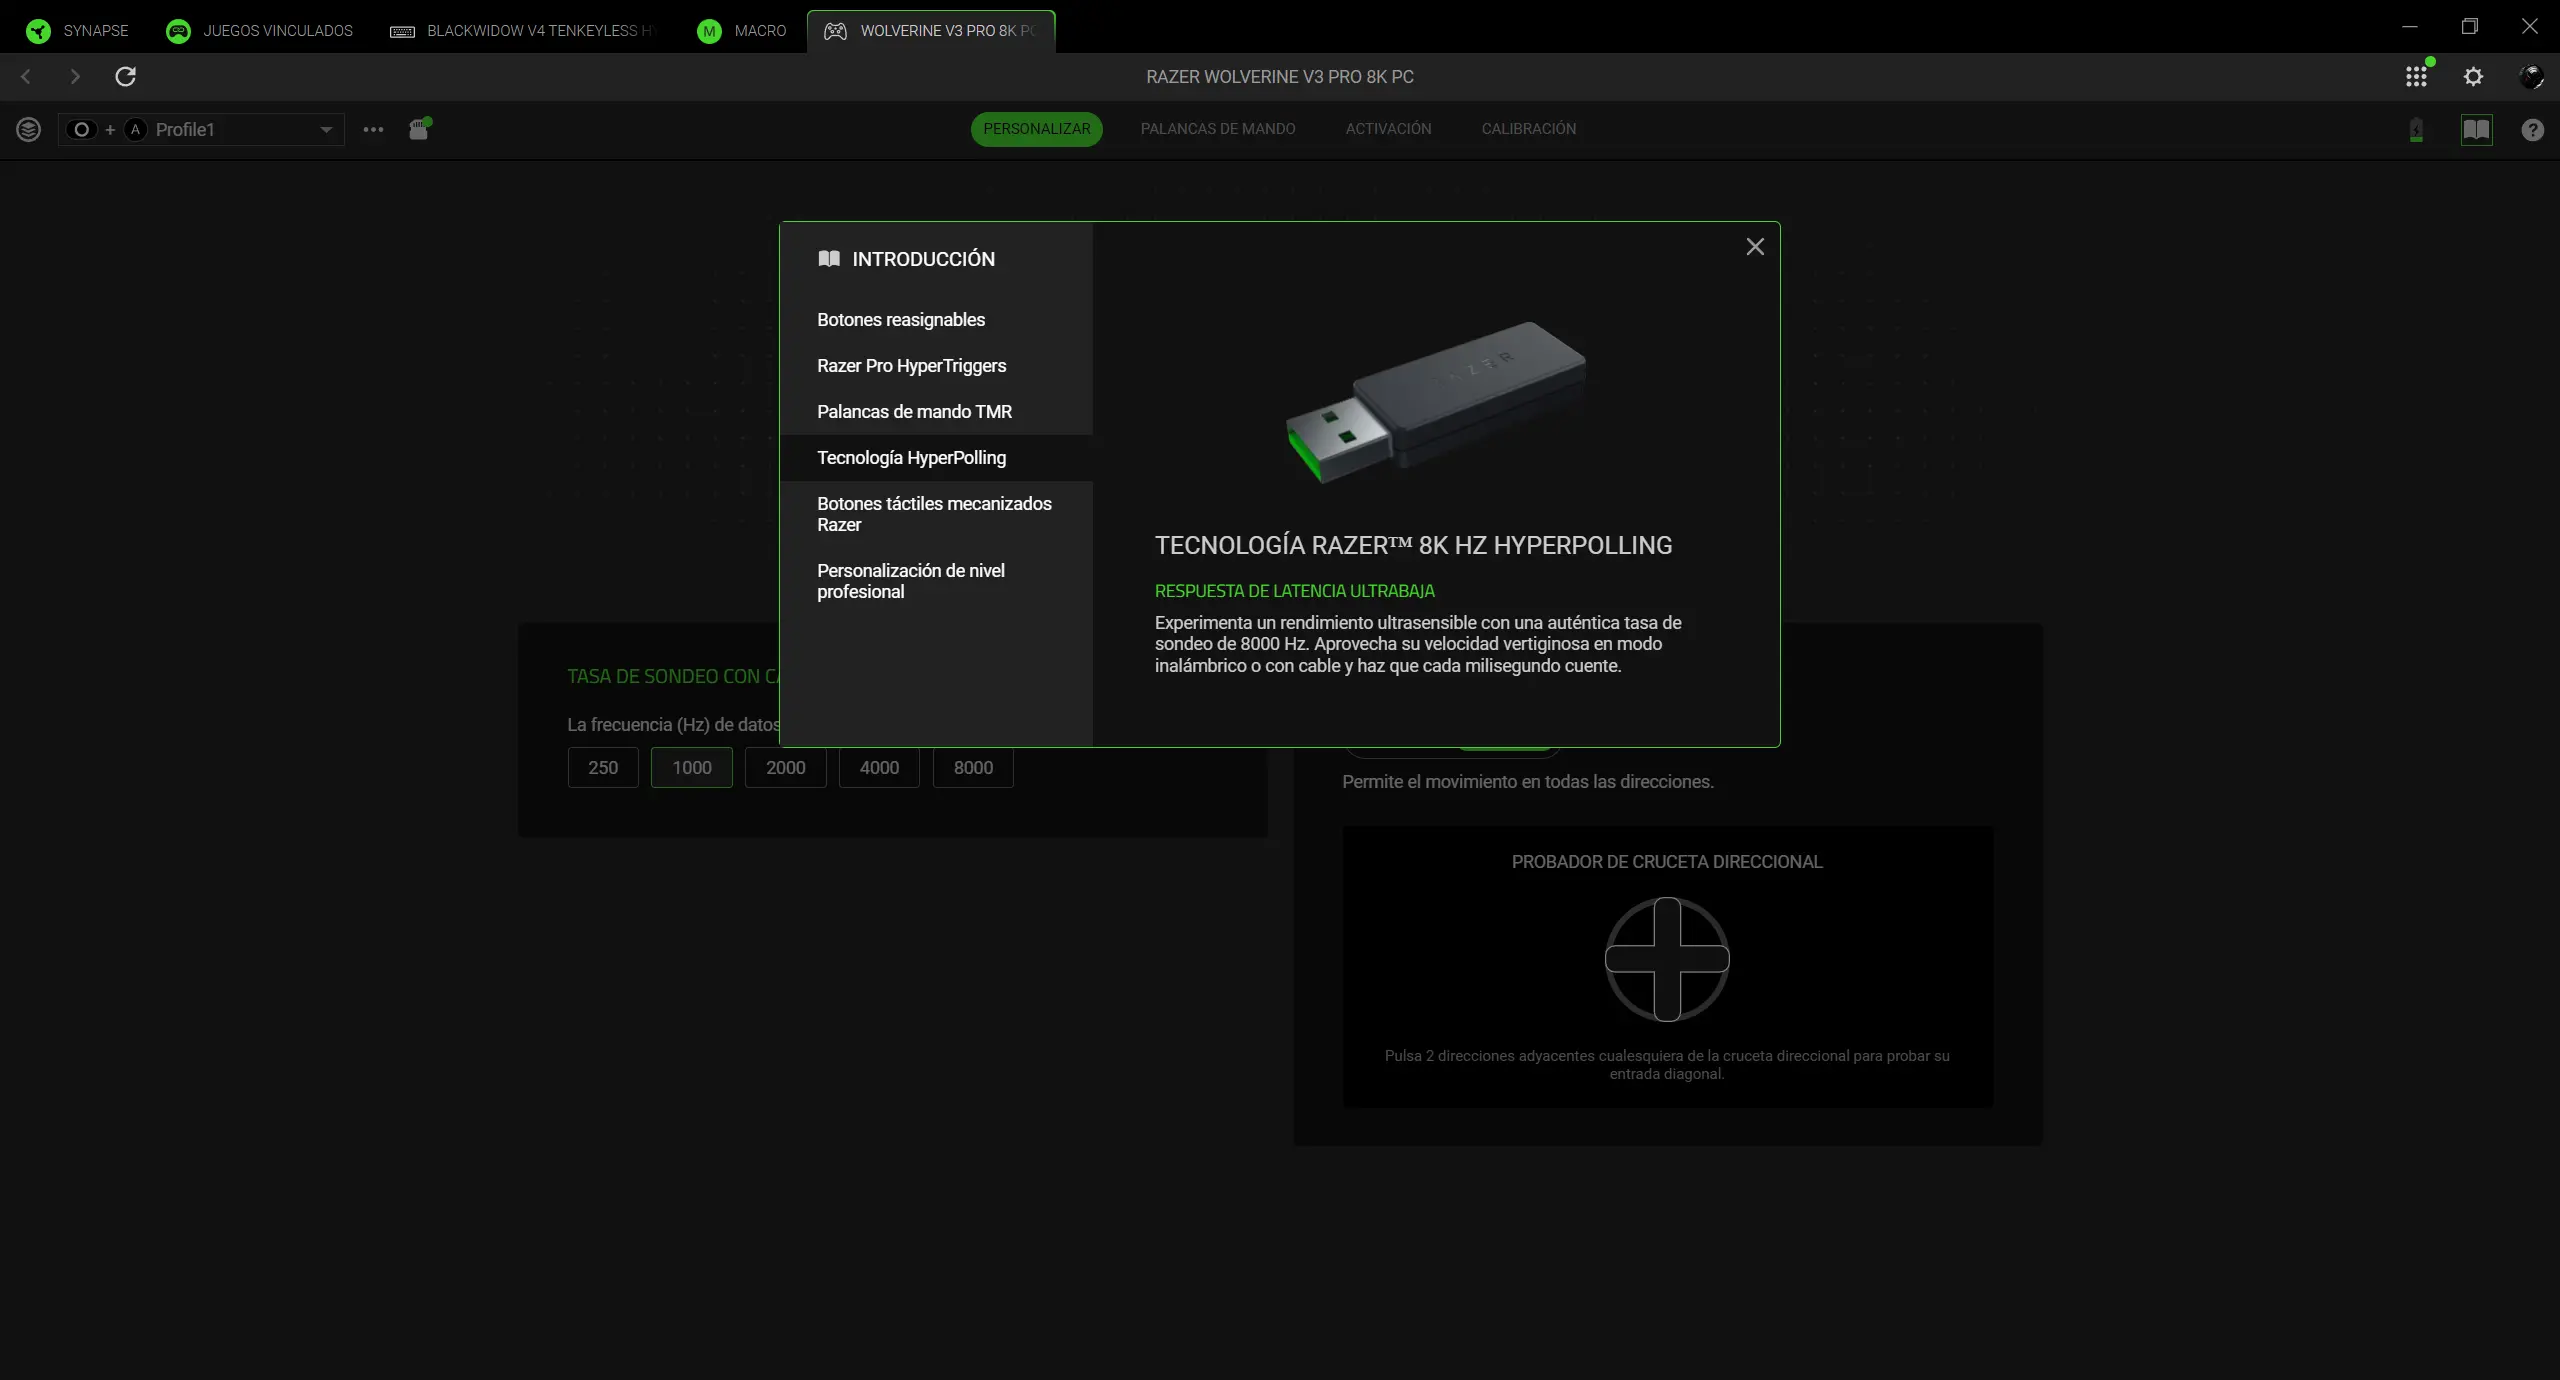Screen dimensions: 2560x1380
Task: Open the MACRO tab
Action: point(742,31)
